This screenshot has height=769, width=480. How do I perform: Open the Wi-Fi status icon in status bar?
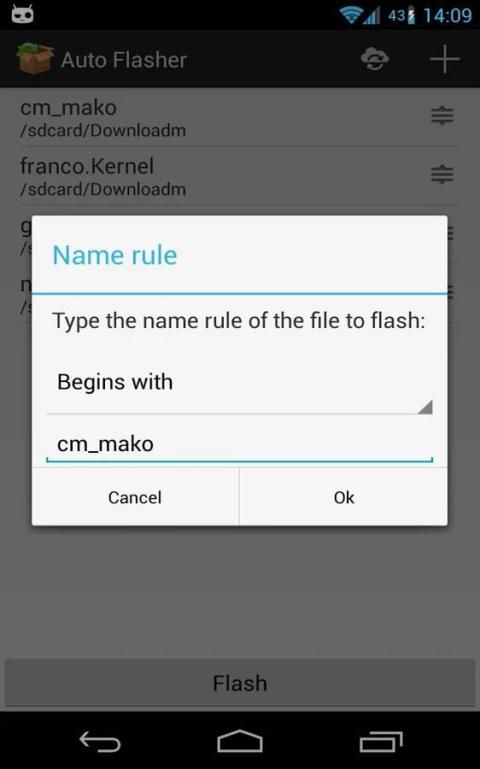pos(351,16)
